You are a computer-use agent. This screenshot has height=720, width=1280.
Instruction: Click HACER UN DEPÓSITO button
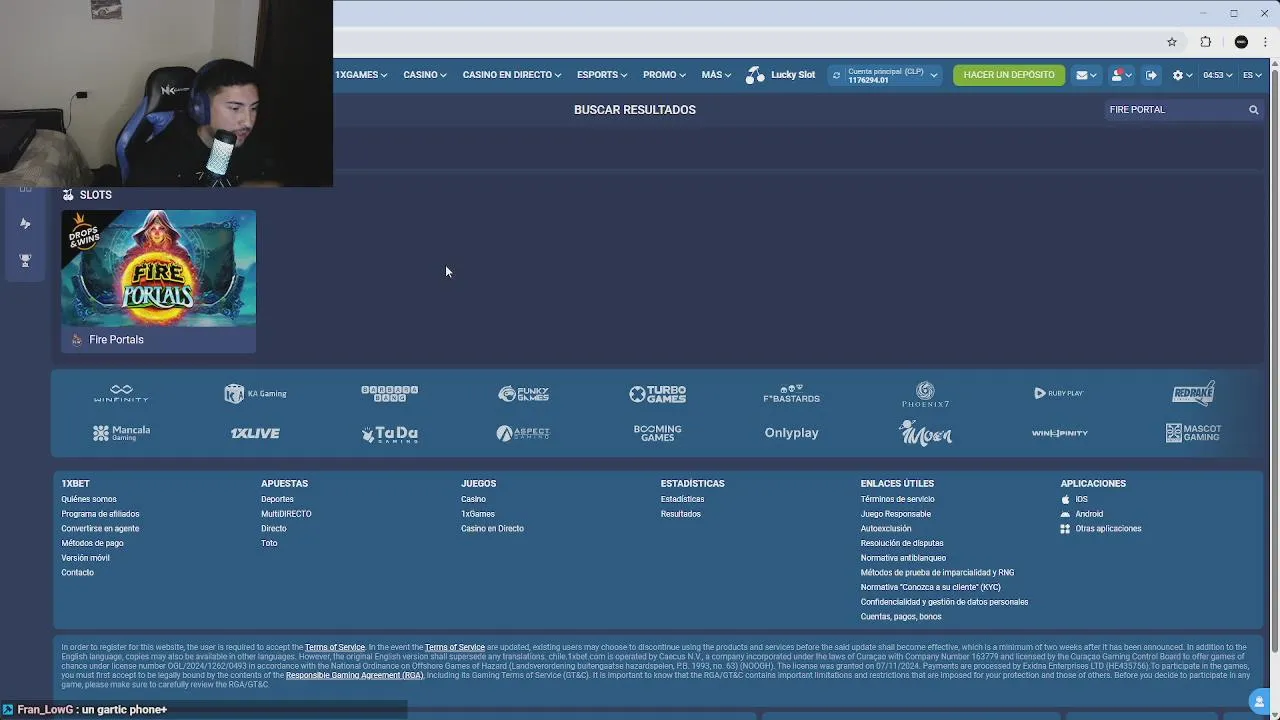1009,75
